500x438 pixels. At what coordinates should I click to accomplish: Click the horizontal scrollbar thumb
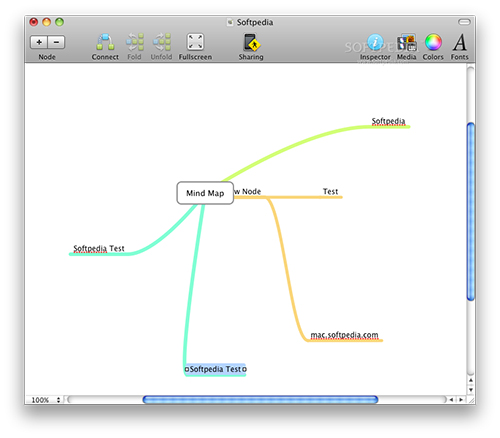click(x=260, y=399)
